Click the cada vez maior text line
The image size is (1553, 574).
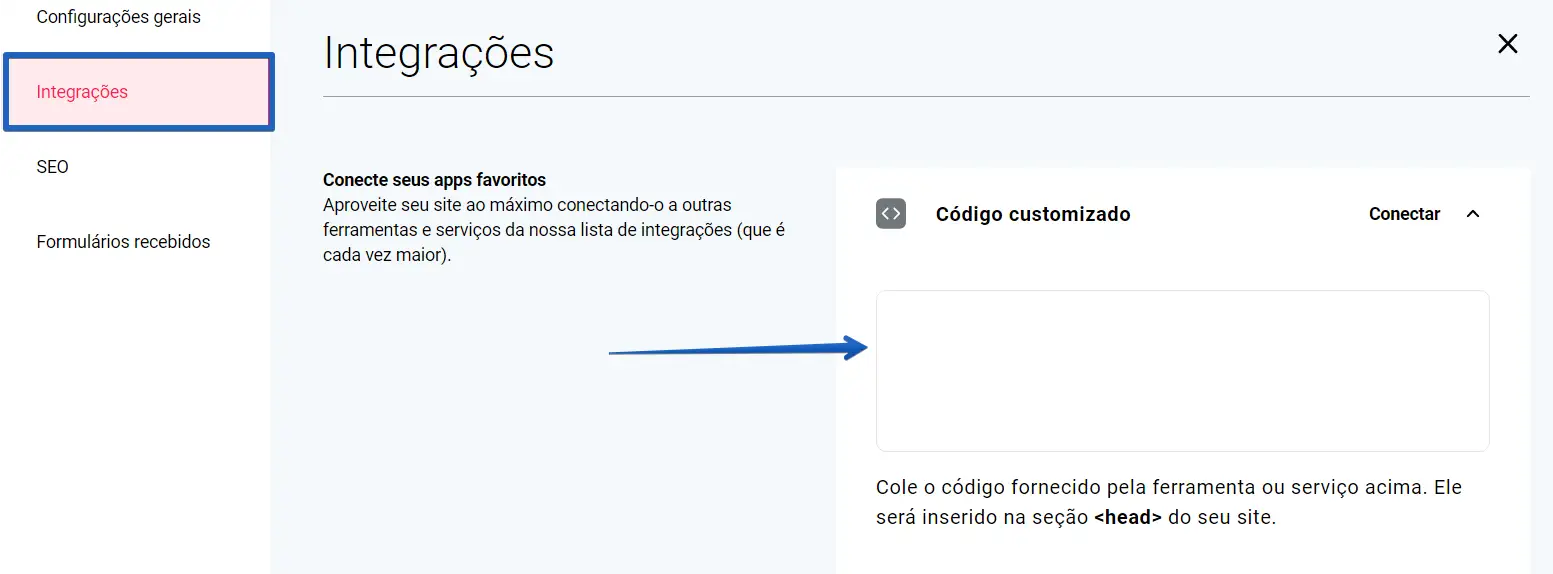click(387, 255)
